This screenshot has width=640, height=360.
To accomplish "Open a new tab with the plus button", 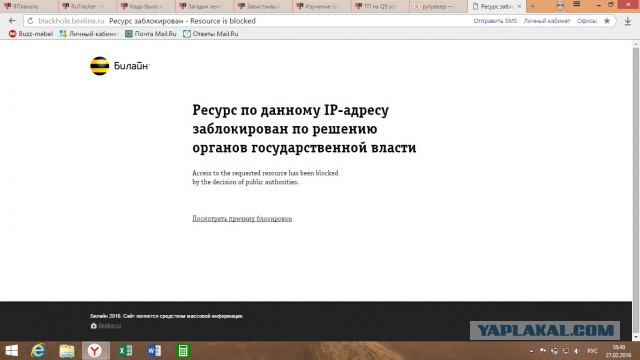I will (x=533, y=6).
